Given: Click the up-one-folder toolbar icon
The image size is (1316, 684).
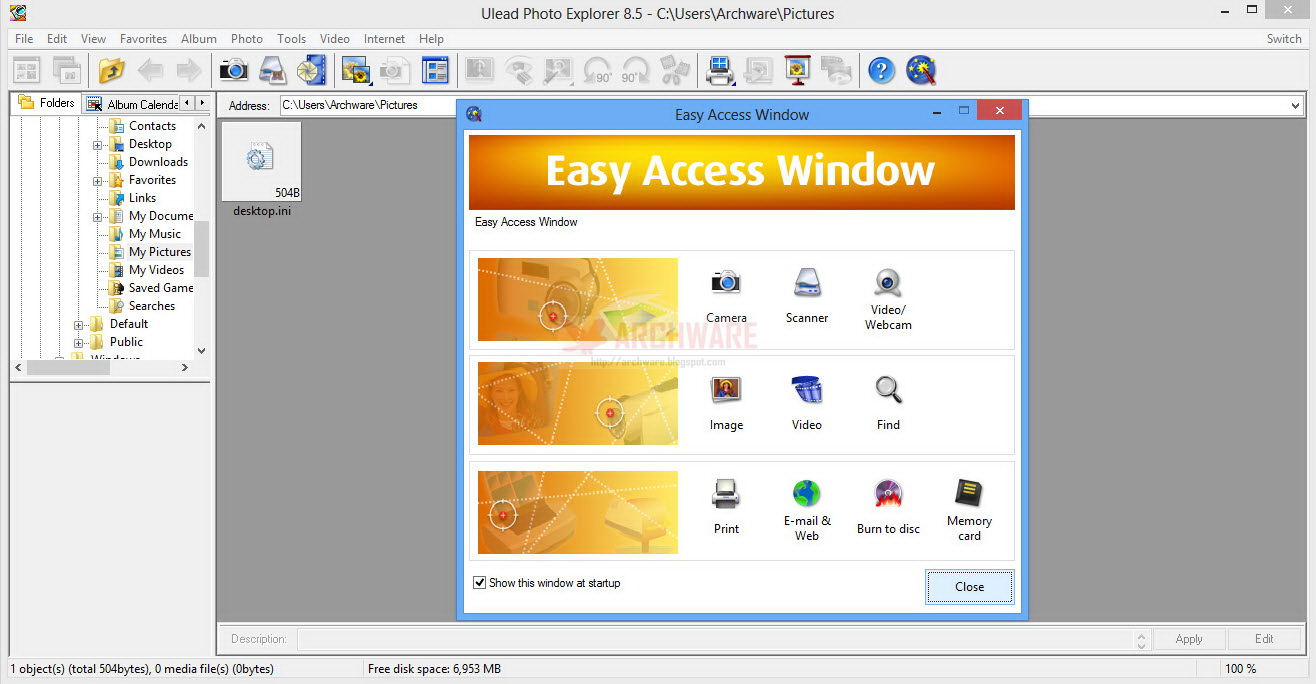Looking at the screenshot, I should click(112, 70).
